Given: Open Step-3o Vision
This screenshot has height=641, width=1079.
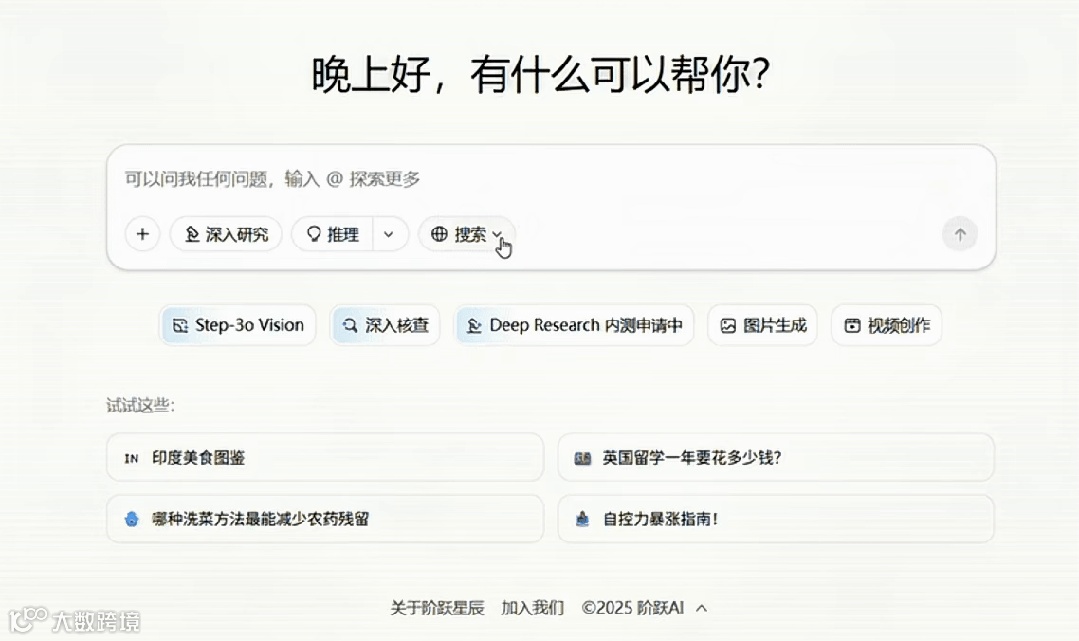Looking at the screenshot, I should (237, 324).
